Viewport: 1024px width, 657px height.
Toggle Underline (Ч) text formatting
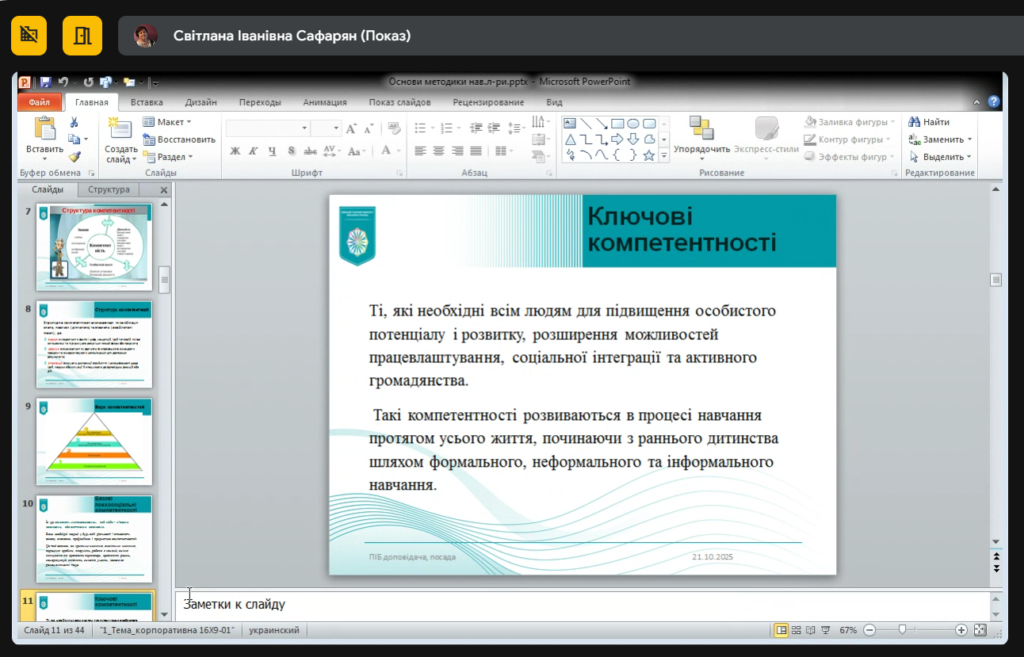[x=272, y=151]
